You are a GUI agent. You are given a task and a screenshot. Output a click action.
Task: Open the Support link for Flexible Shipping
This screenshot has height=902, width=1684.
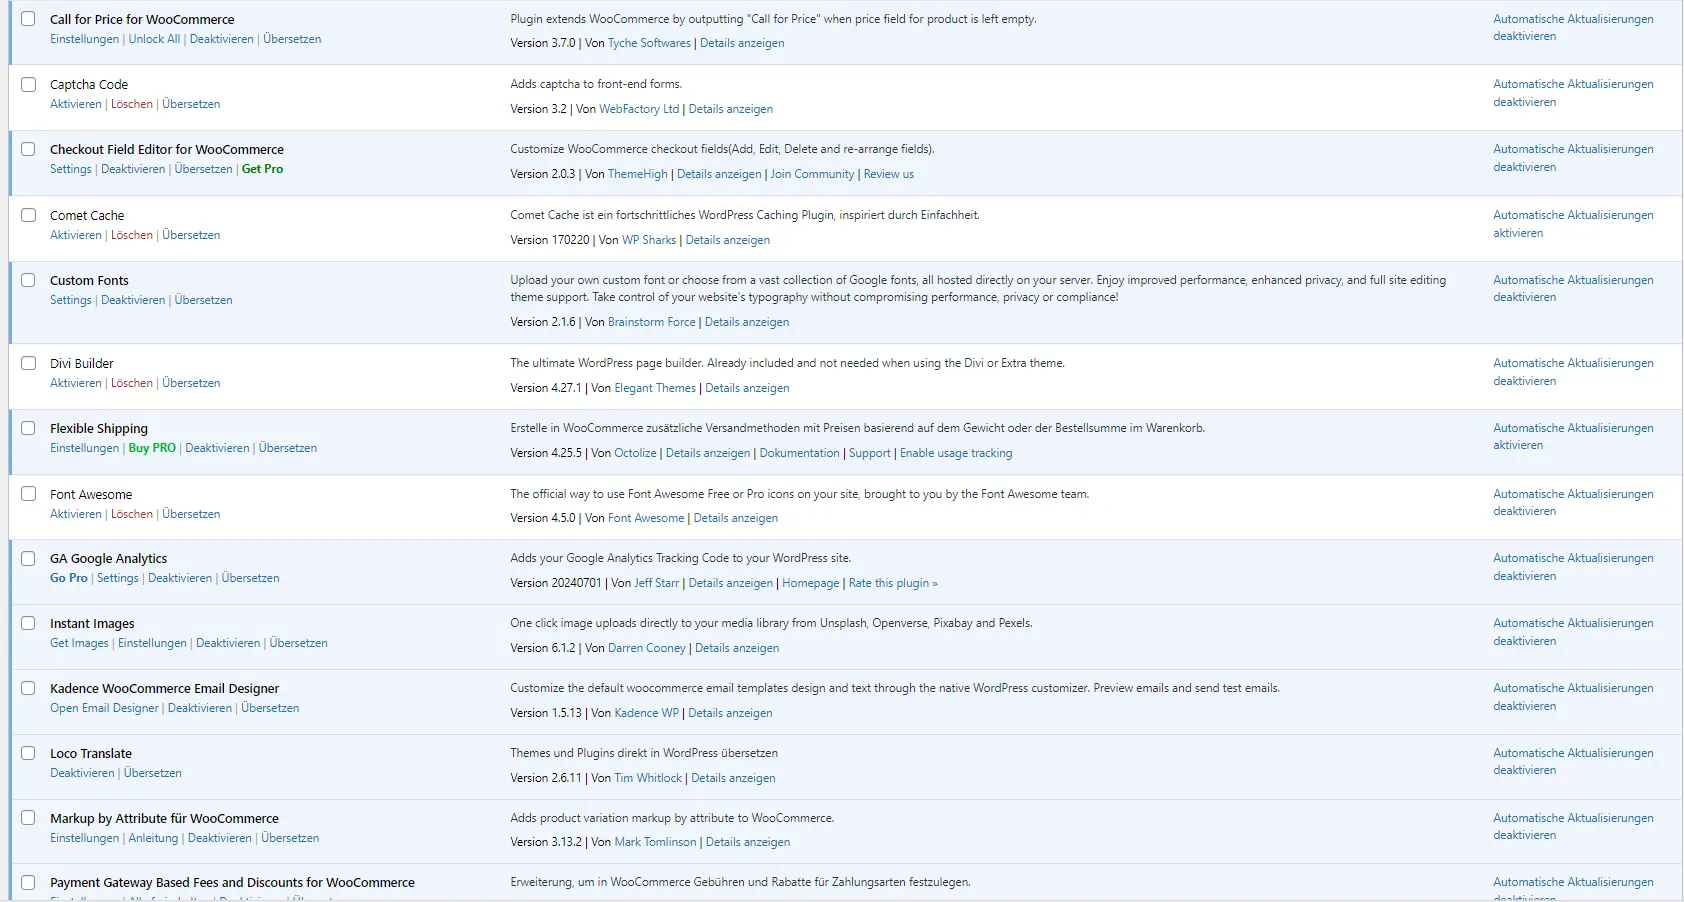pos(870,453)
